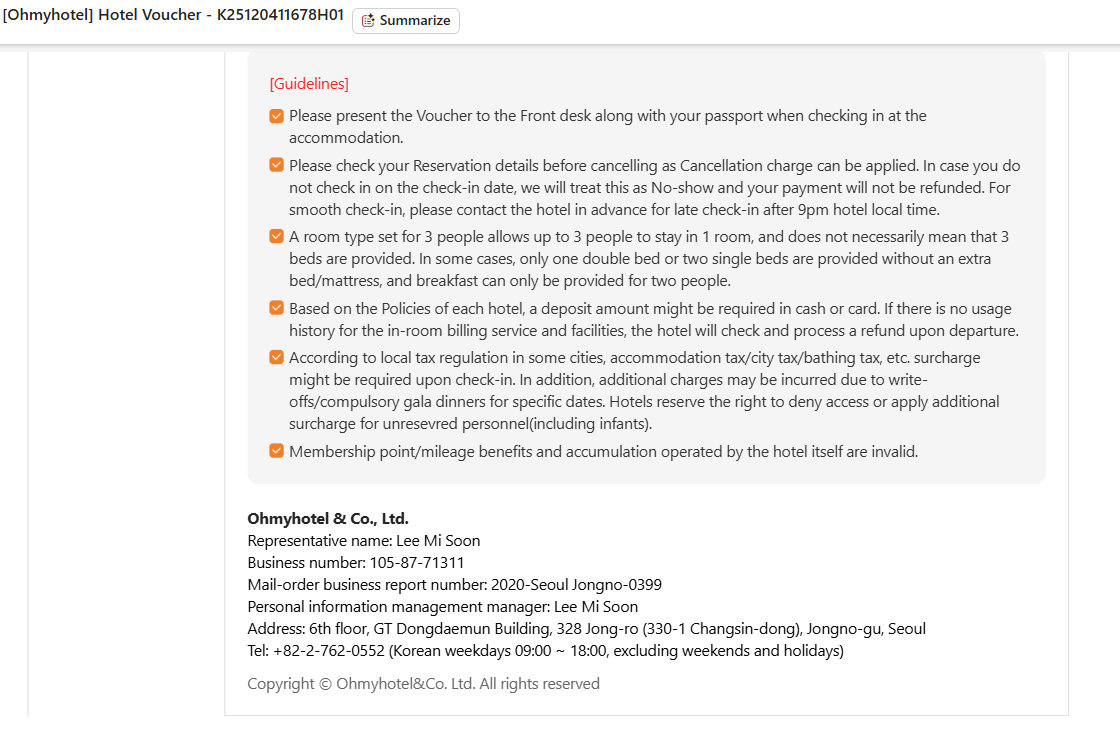1120x744 pixels.
Task: Click the Summarize sparkle icon
Action: [x=368, y=21]
